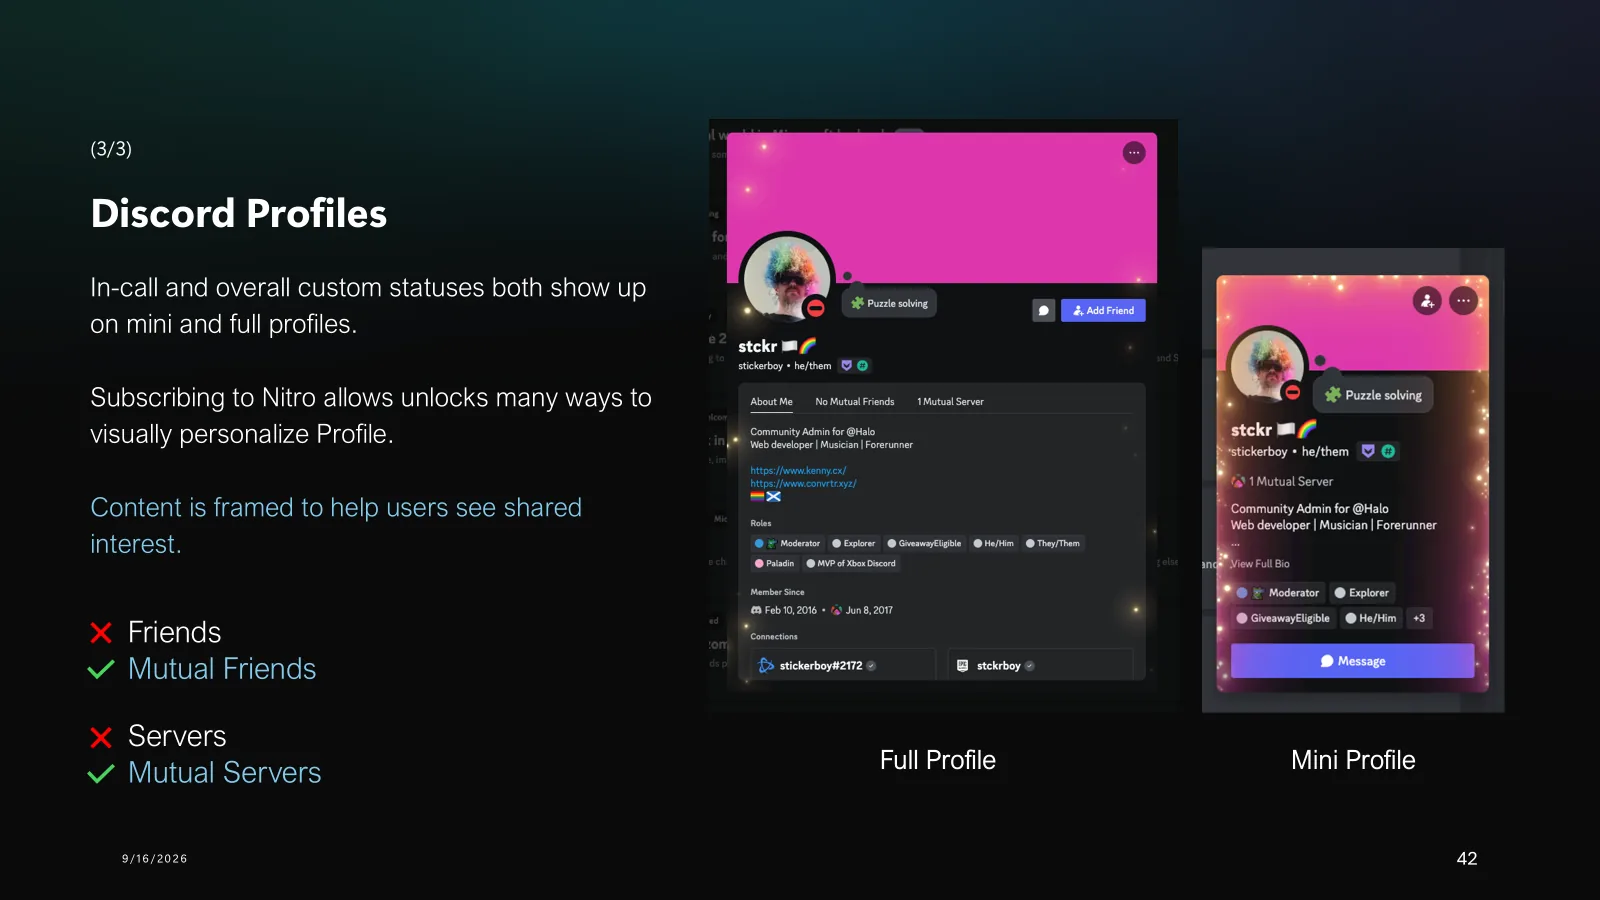Click the Moderator role in Mini Profile
This screenshot has height=900, width=1600.
1279,593
